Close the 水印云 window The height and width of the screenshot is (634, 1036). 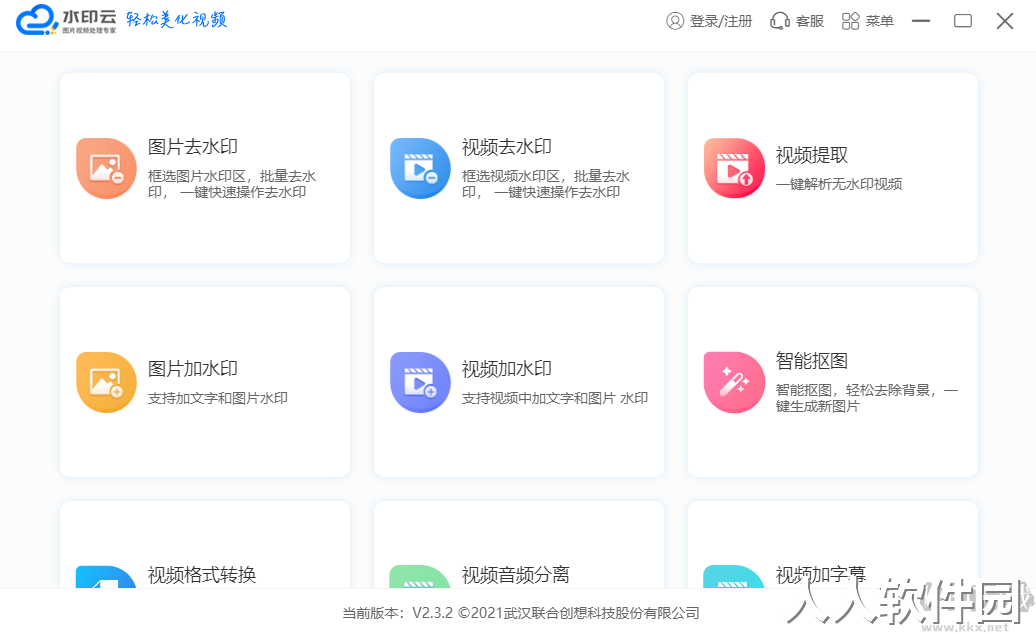tap(1005, 21)
